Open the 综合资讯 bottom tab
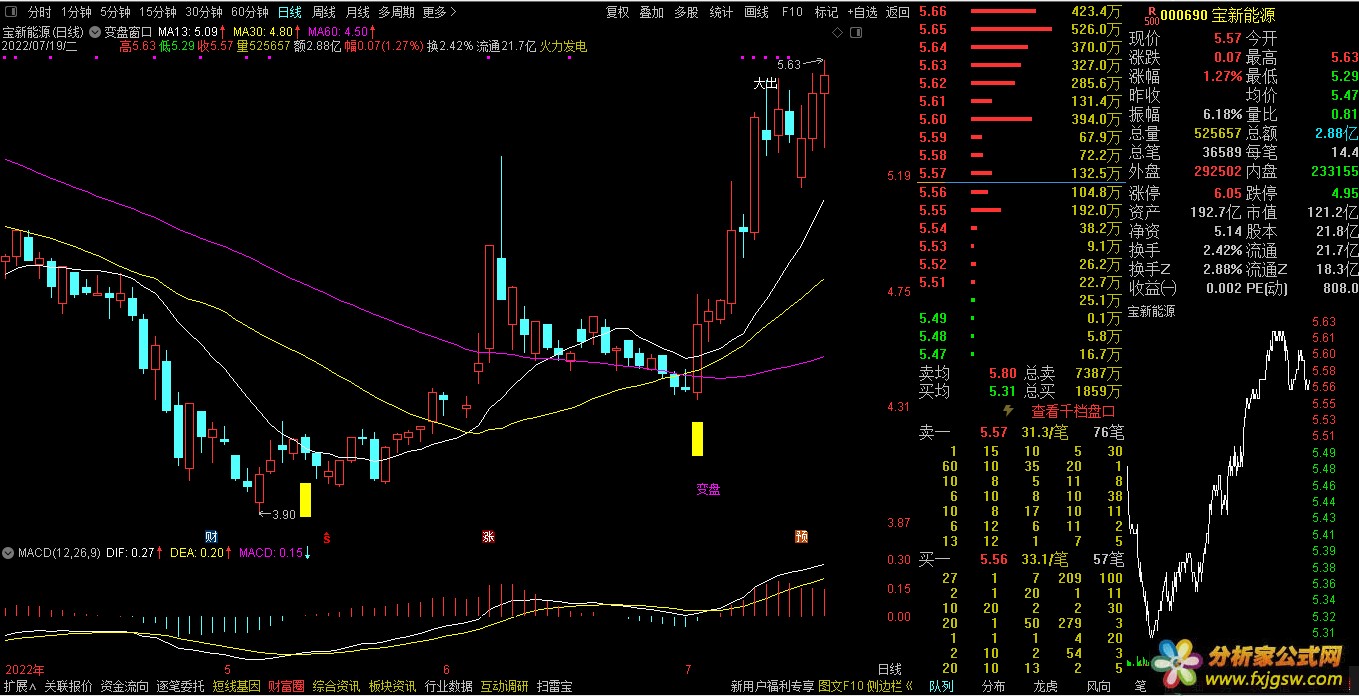This screenshot has width=1359, height=696. (x=336, y=686)
